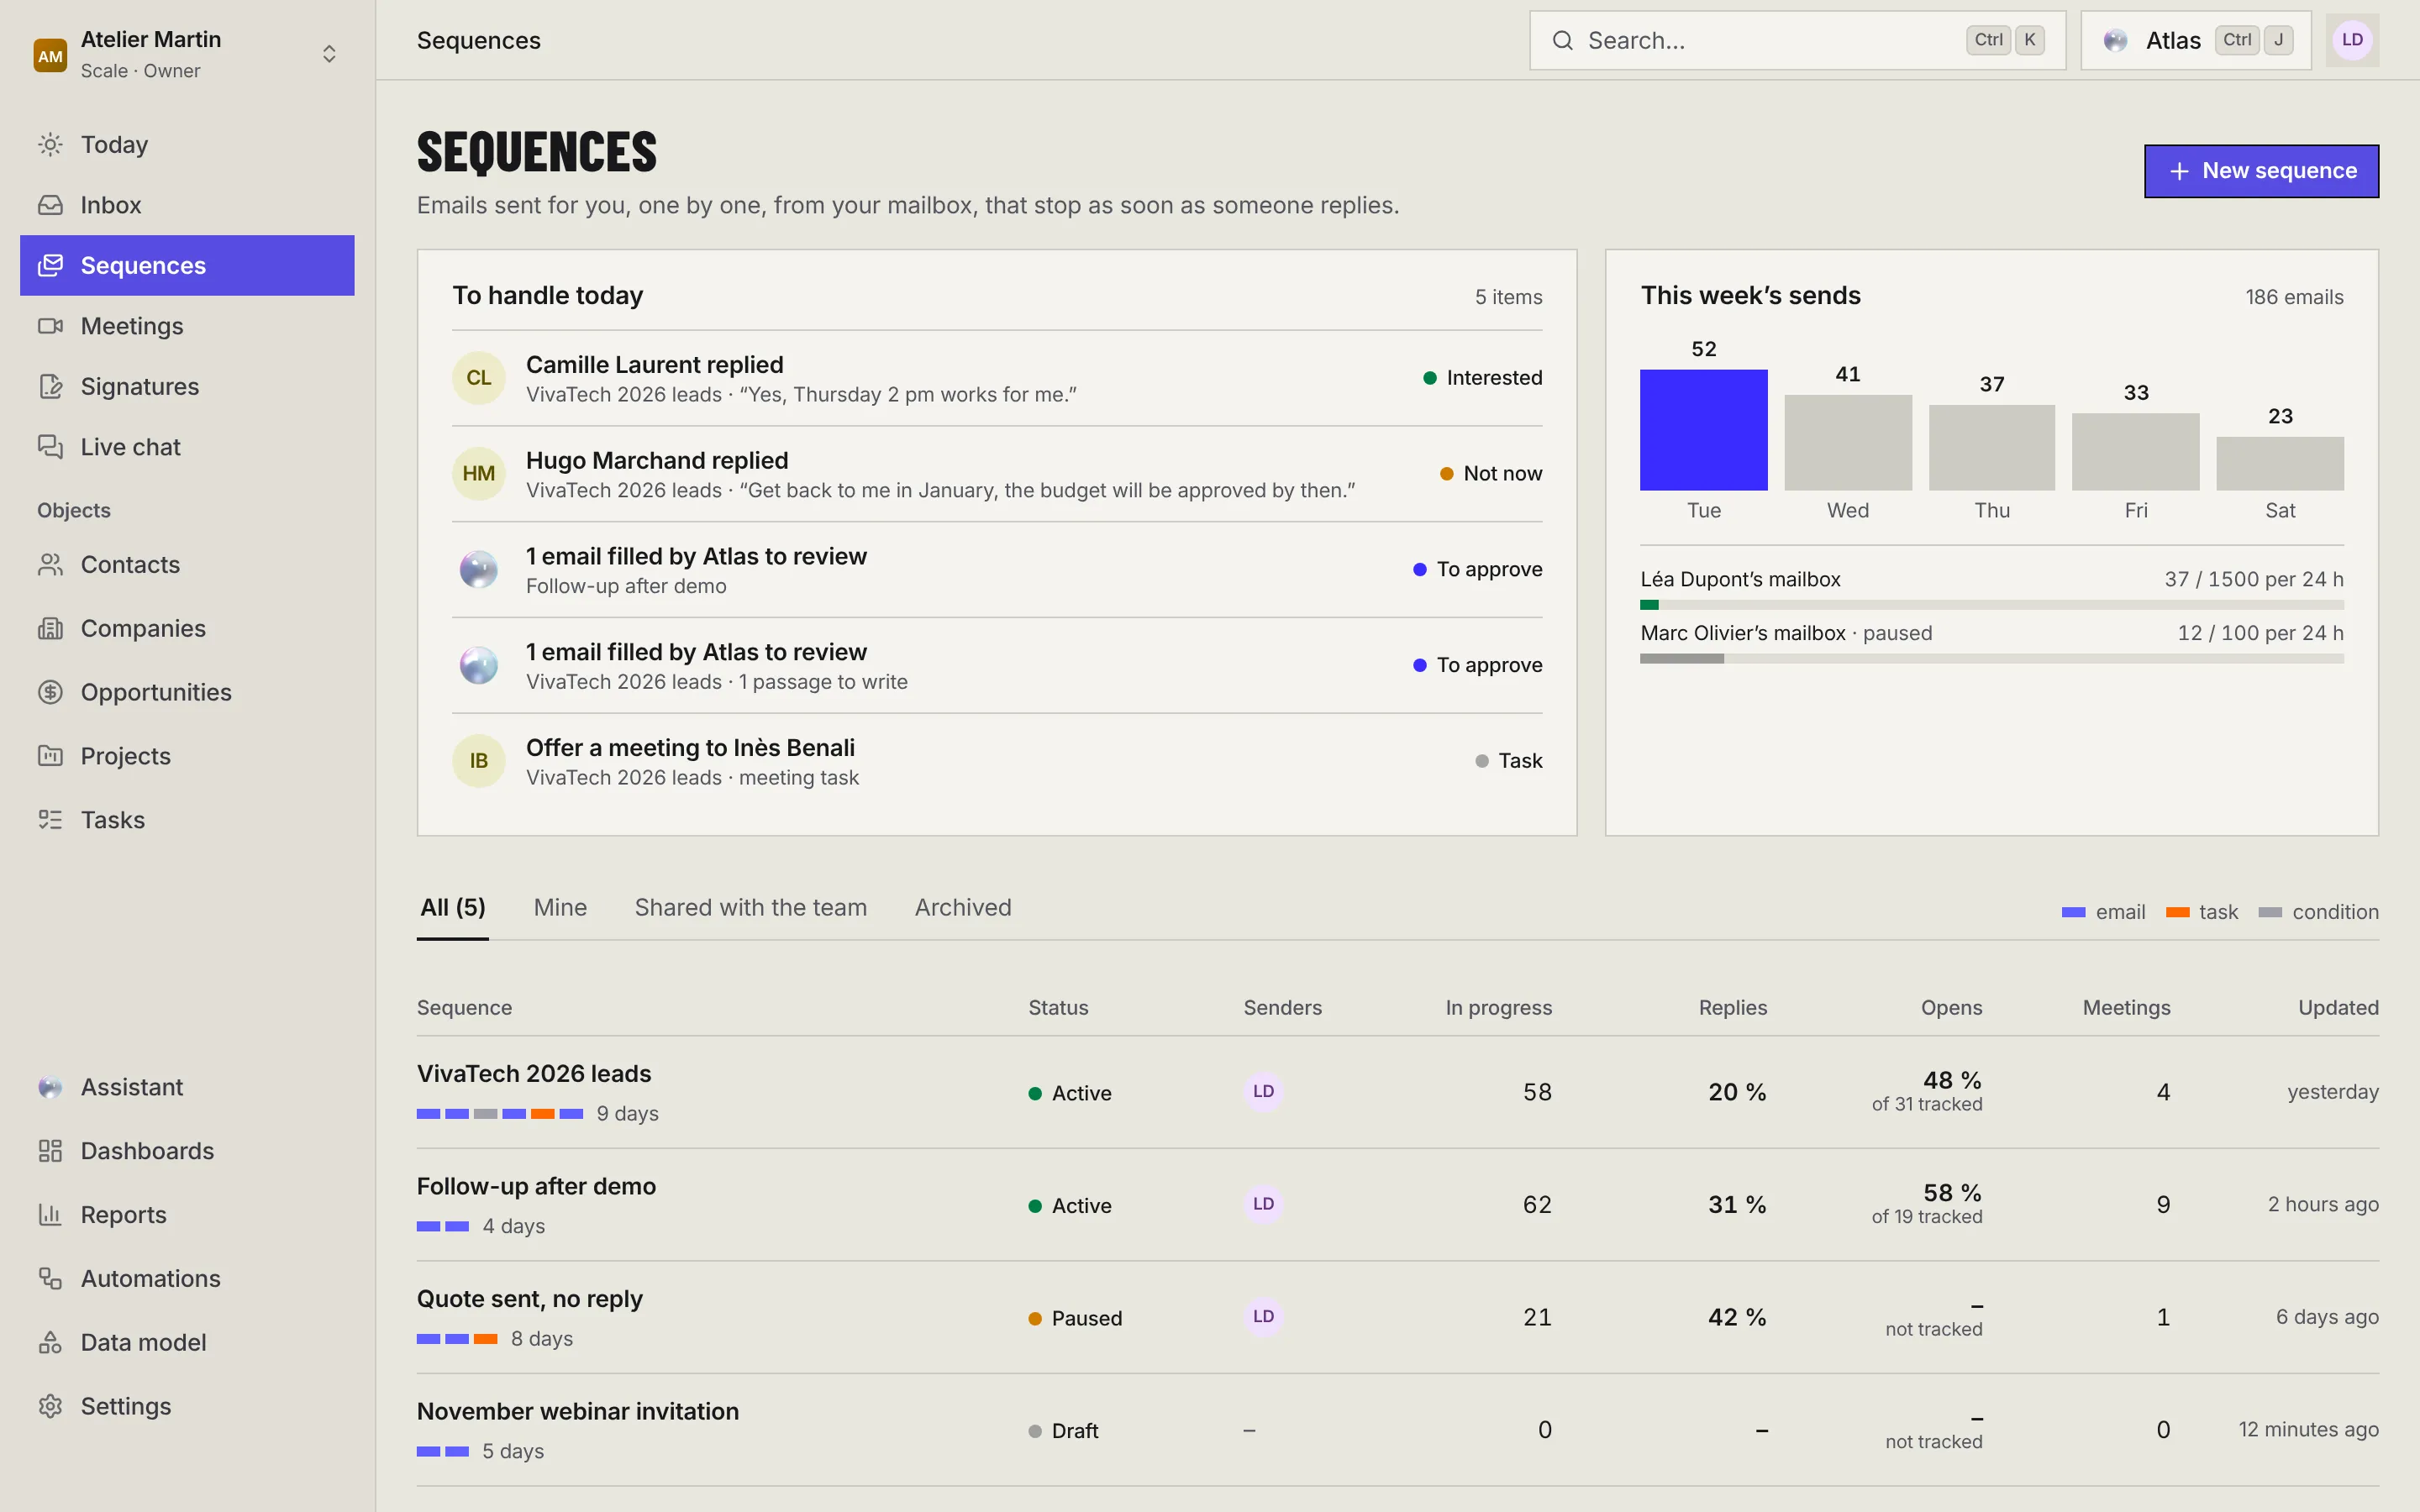Viewport: 2420px width, 1512px height.
Task: Click the Wed bar in sends chart
Action: pyautogui.click(x=1848, y=443)
